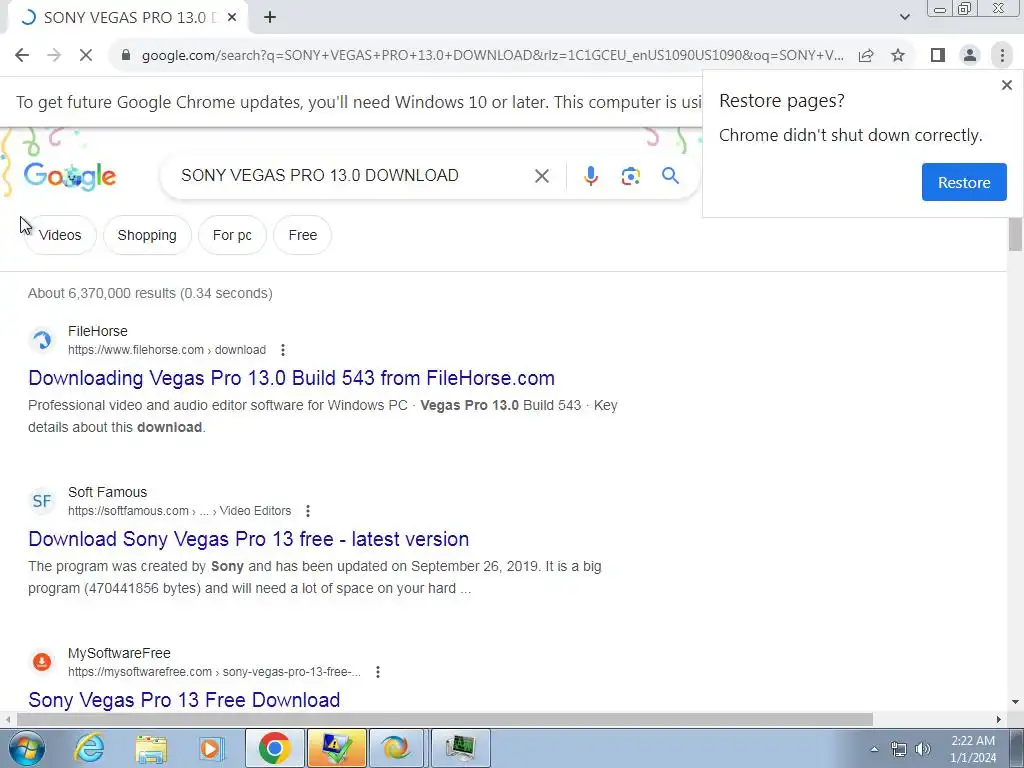Go back using the browser back arrow
Screen dimensions: 1024x768
coord(22,56)
